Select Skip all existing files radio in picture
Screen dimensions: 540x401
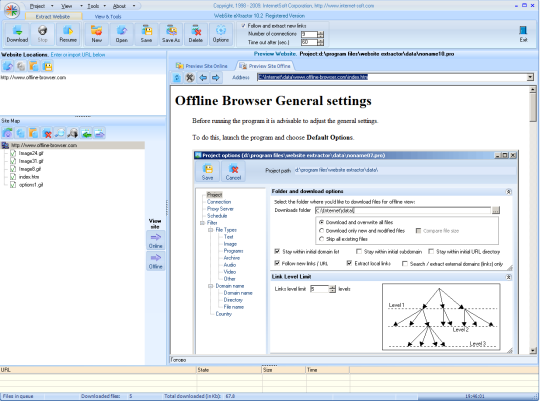[322, 239]
